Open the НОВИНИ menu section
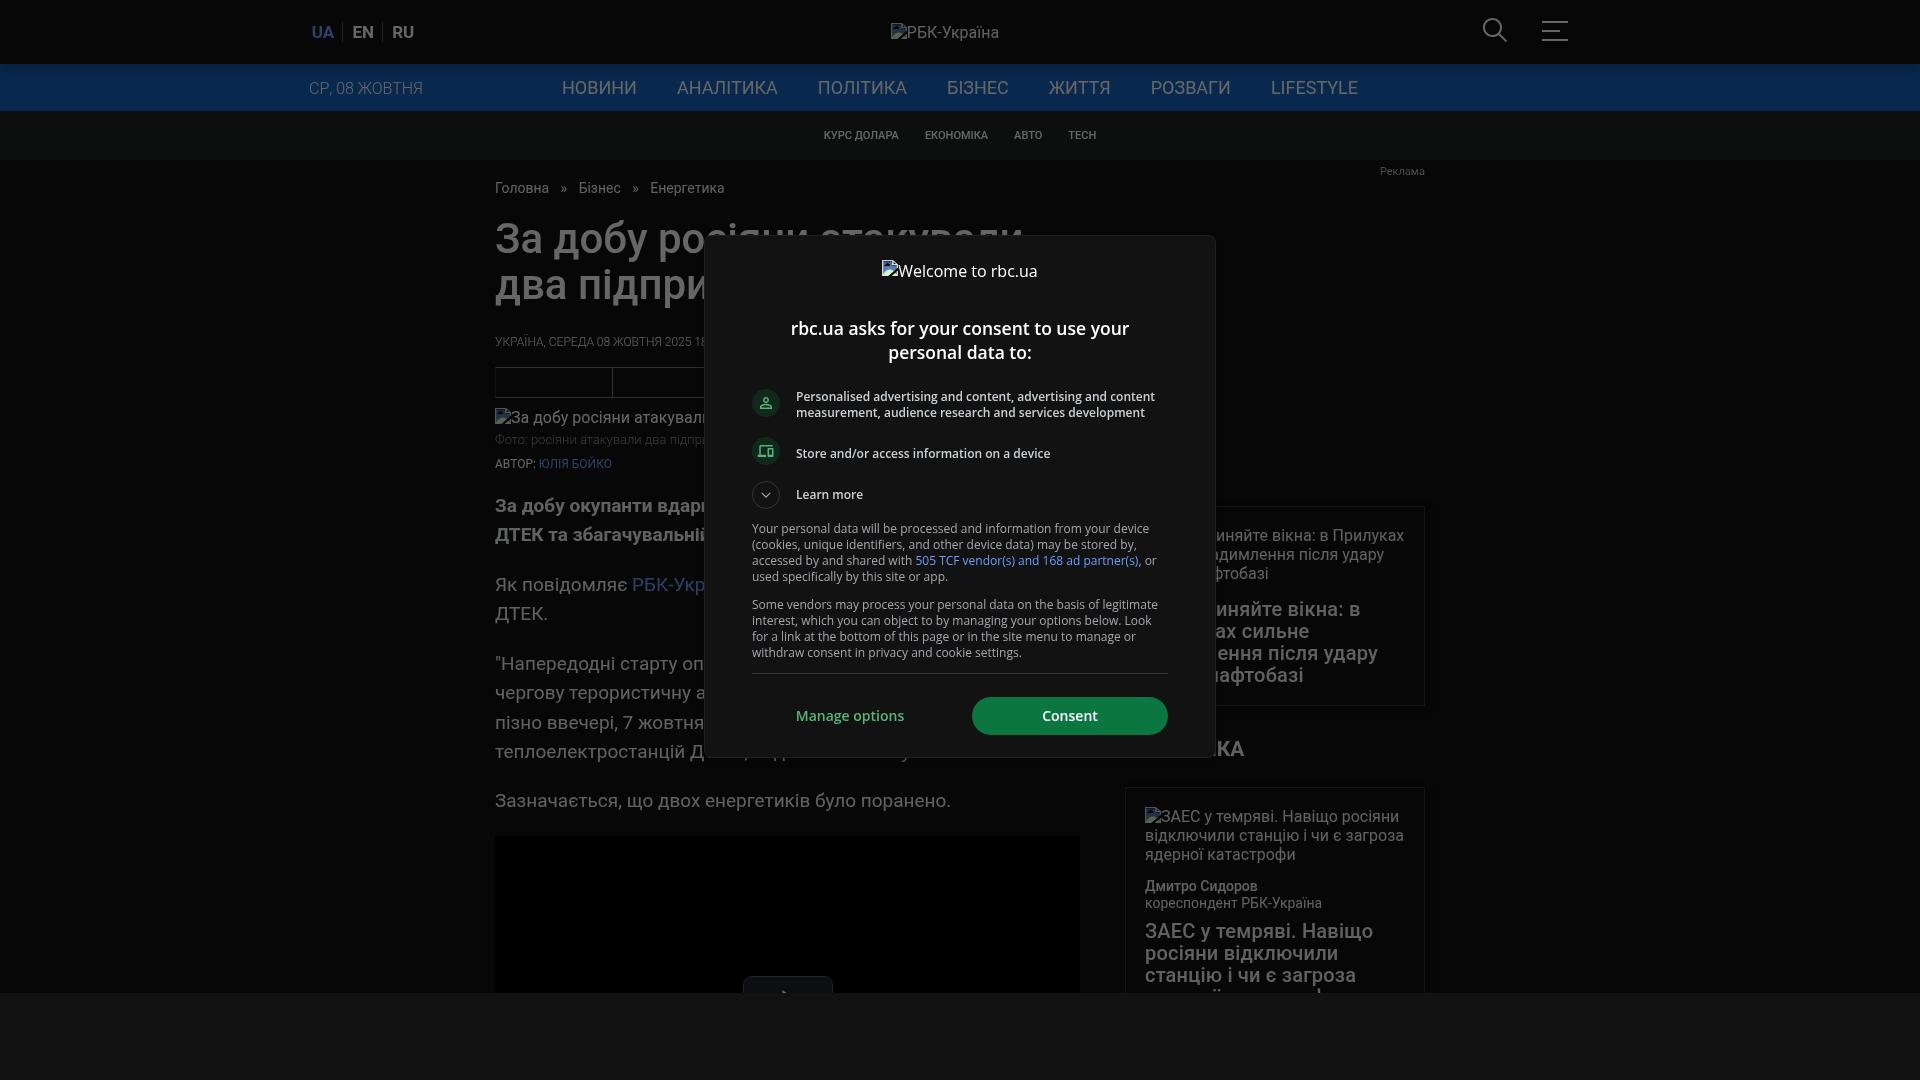1920x1080 pixels. [x=599, y=88]
